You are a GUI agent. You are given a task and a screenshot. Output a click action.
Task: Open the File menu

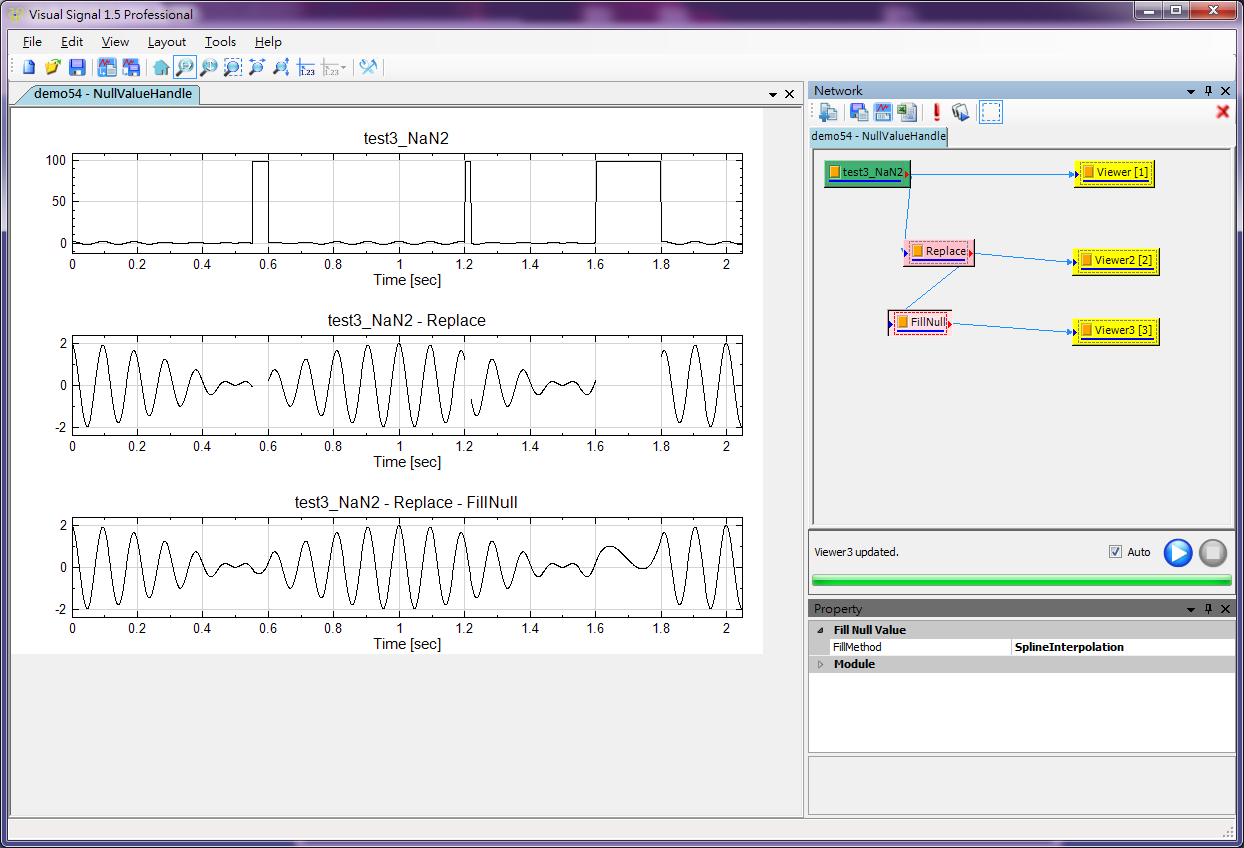(x=32, y=42)
